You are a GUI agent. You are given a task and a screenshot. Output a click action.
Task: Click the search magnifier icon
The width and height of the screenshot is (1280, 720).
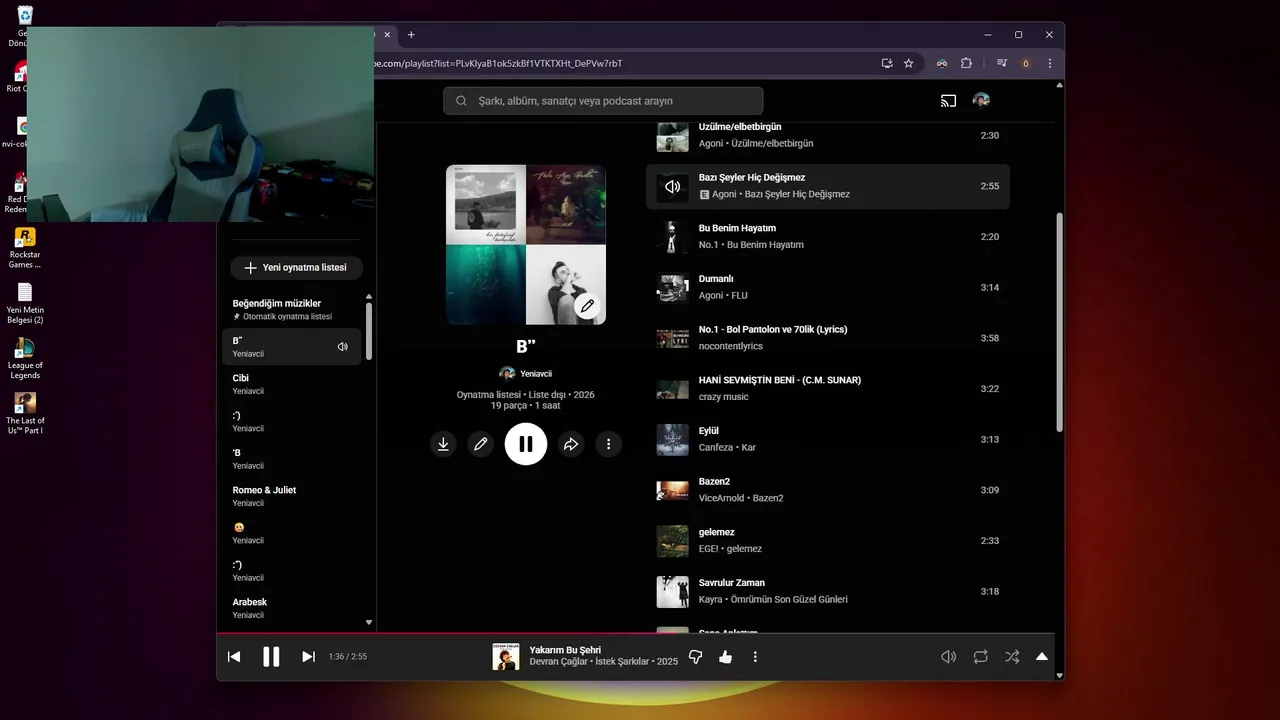pos(461,101)
